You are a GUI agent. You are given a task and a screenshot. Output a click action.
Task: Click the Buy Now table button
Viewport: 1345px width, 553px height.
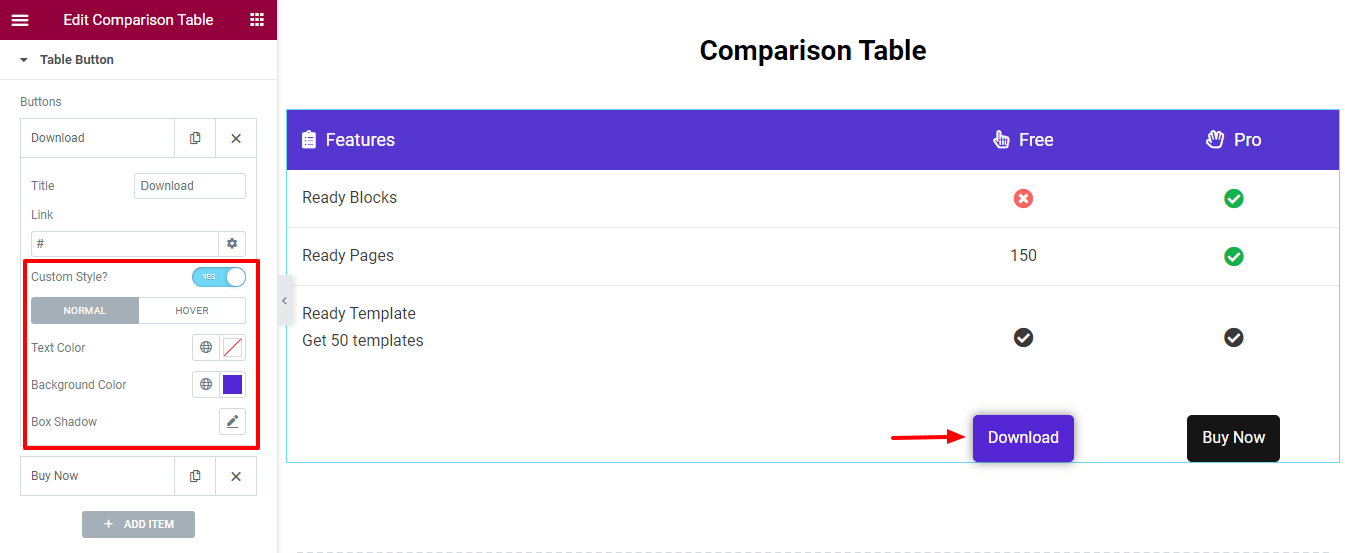(1232, 438)
